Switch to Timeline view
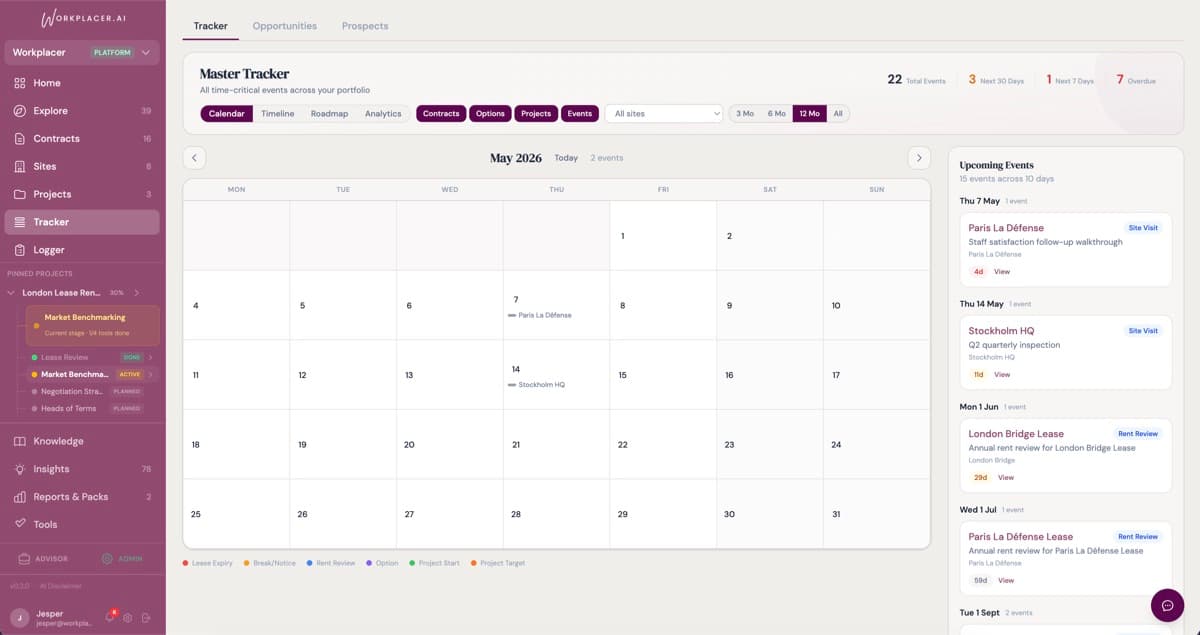The height and width of the screenshot is (635, 1200). [x=278, y=114]
